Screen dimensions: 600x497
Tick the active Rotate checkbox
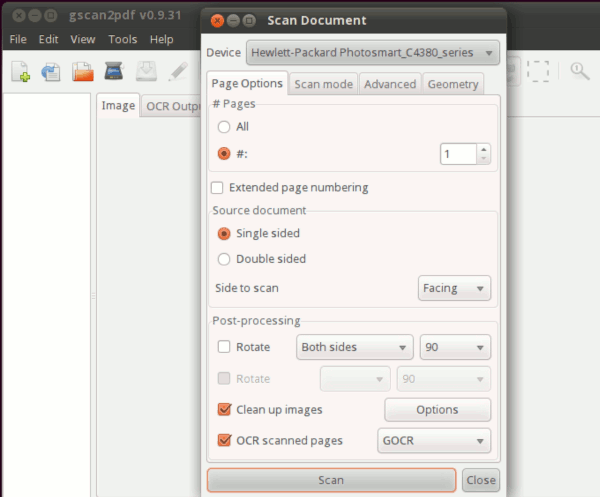point(224,347)
